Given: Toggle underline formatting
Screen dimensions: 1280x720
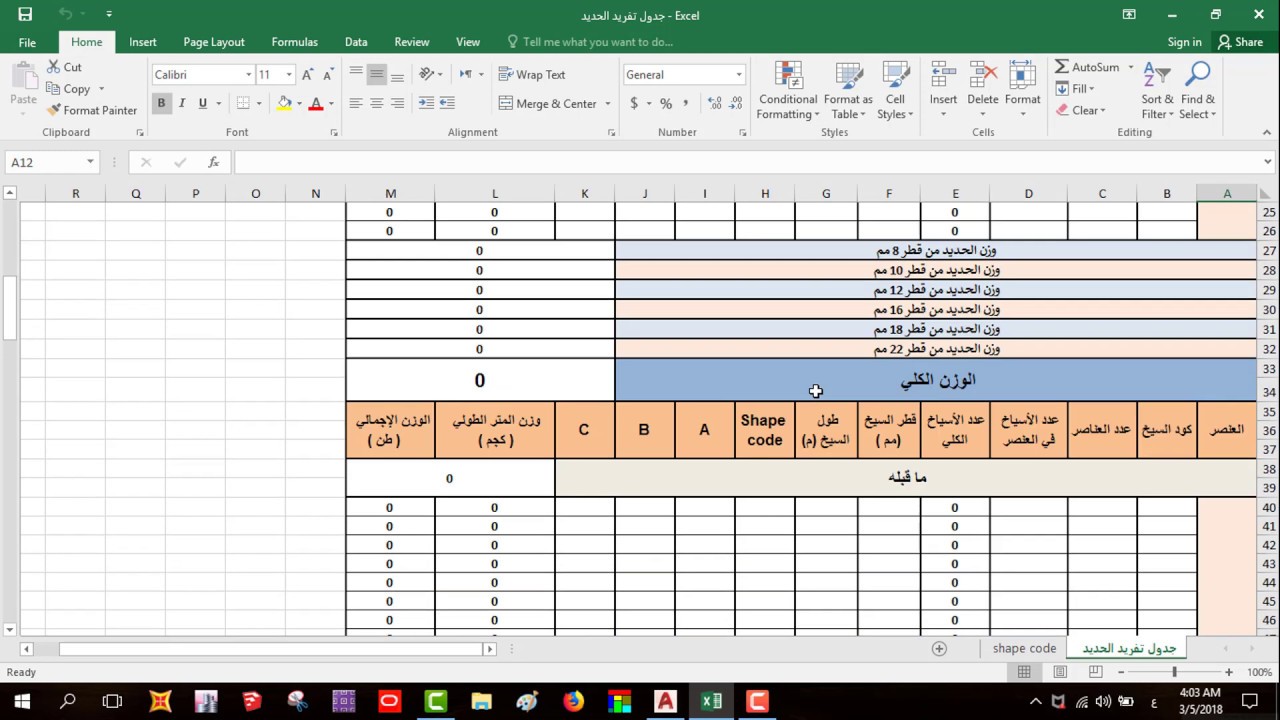Looking at the screenshot, I should 203,103.
